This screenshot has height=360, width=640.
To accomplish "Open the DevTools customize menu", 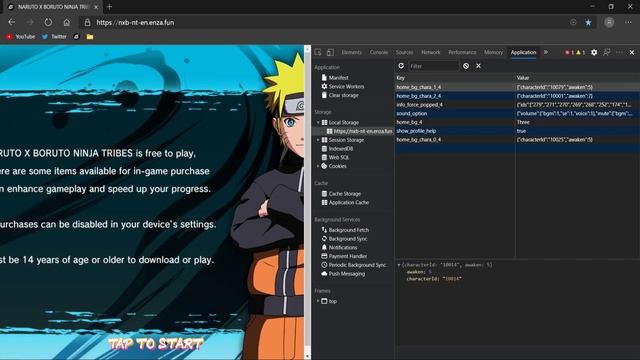I will tap(620, 52).
